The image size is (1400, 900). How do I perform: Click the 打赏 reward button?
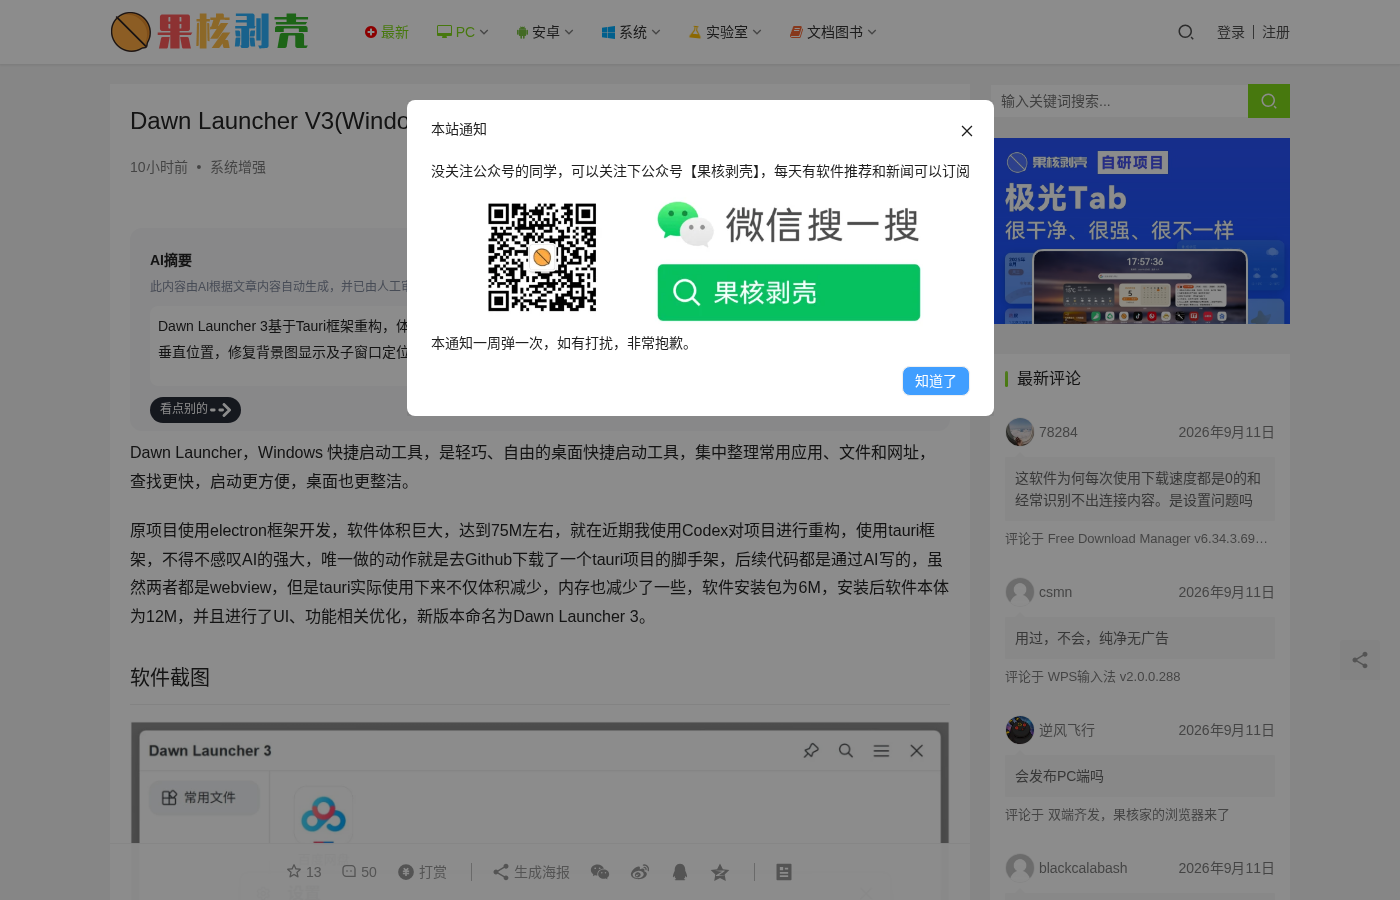423,872
